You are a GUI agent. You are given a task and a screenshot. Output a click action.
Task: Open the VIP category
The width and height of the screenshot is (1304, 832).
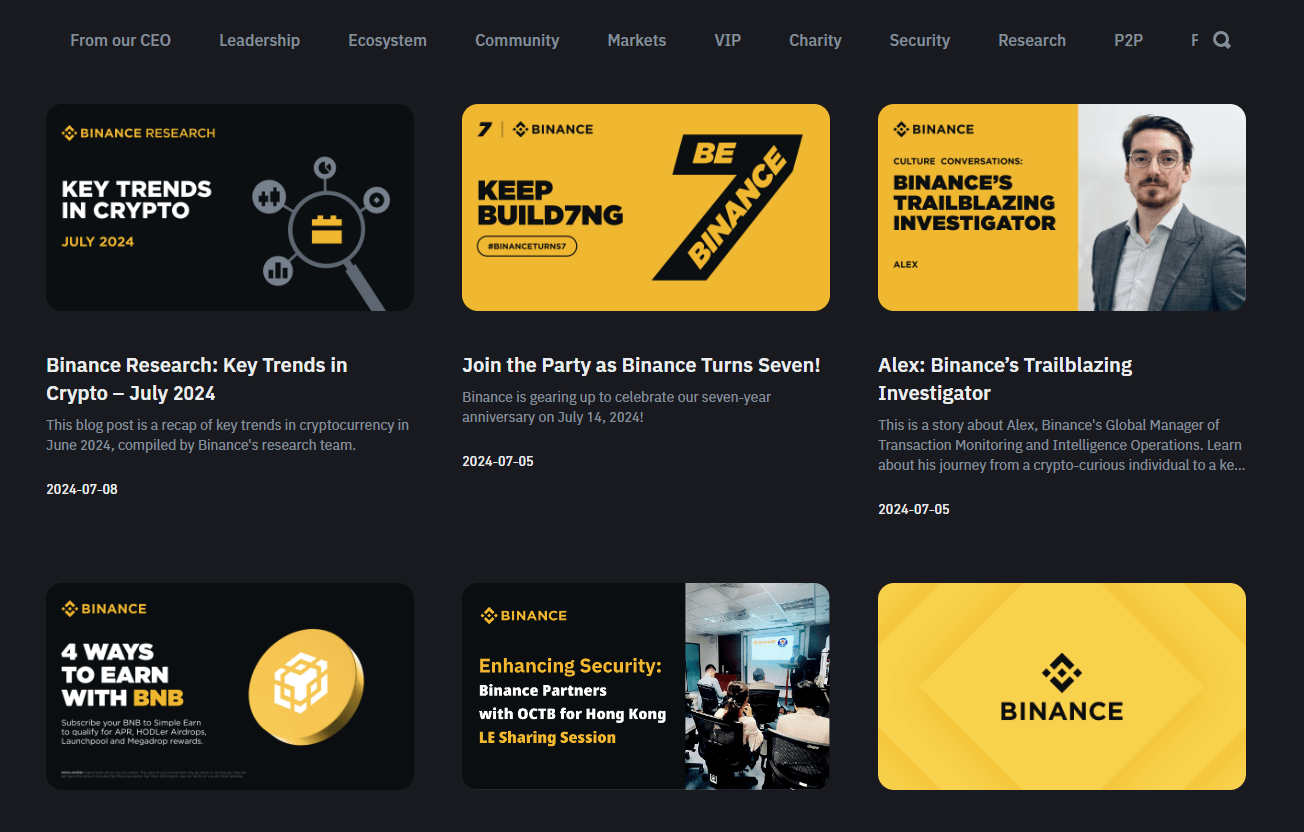[x=727, y=40]
